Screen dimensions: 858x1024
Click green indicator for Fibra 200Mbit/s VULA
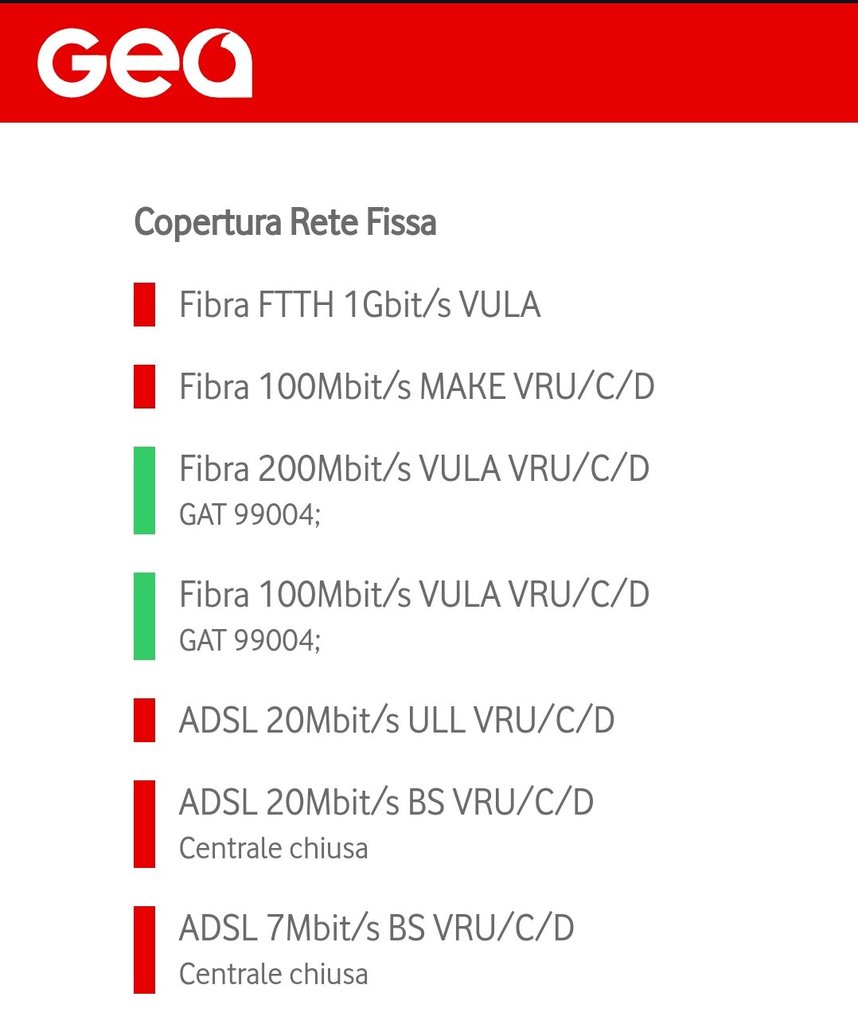coord(144,490)
